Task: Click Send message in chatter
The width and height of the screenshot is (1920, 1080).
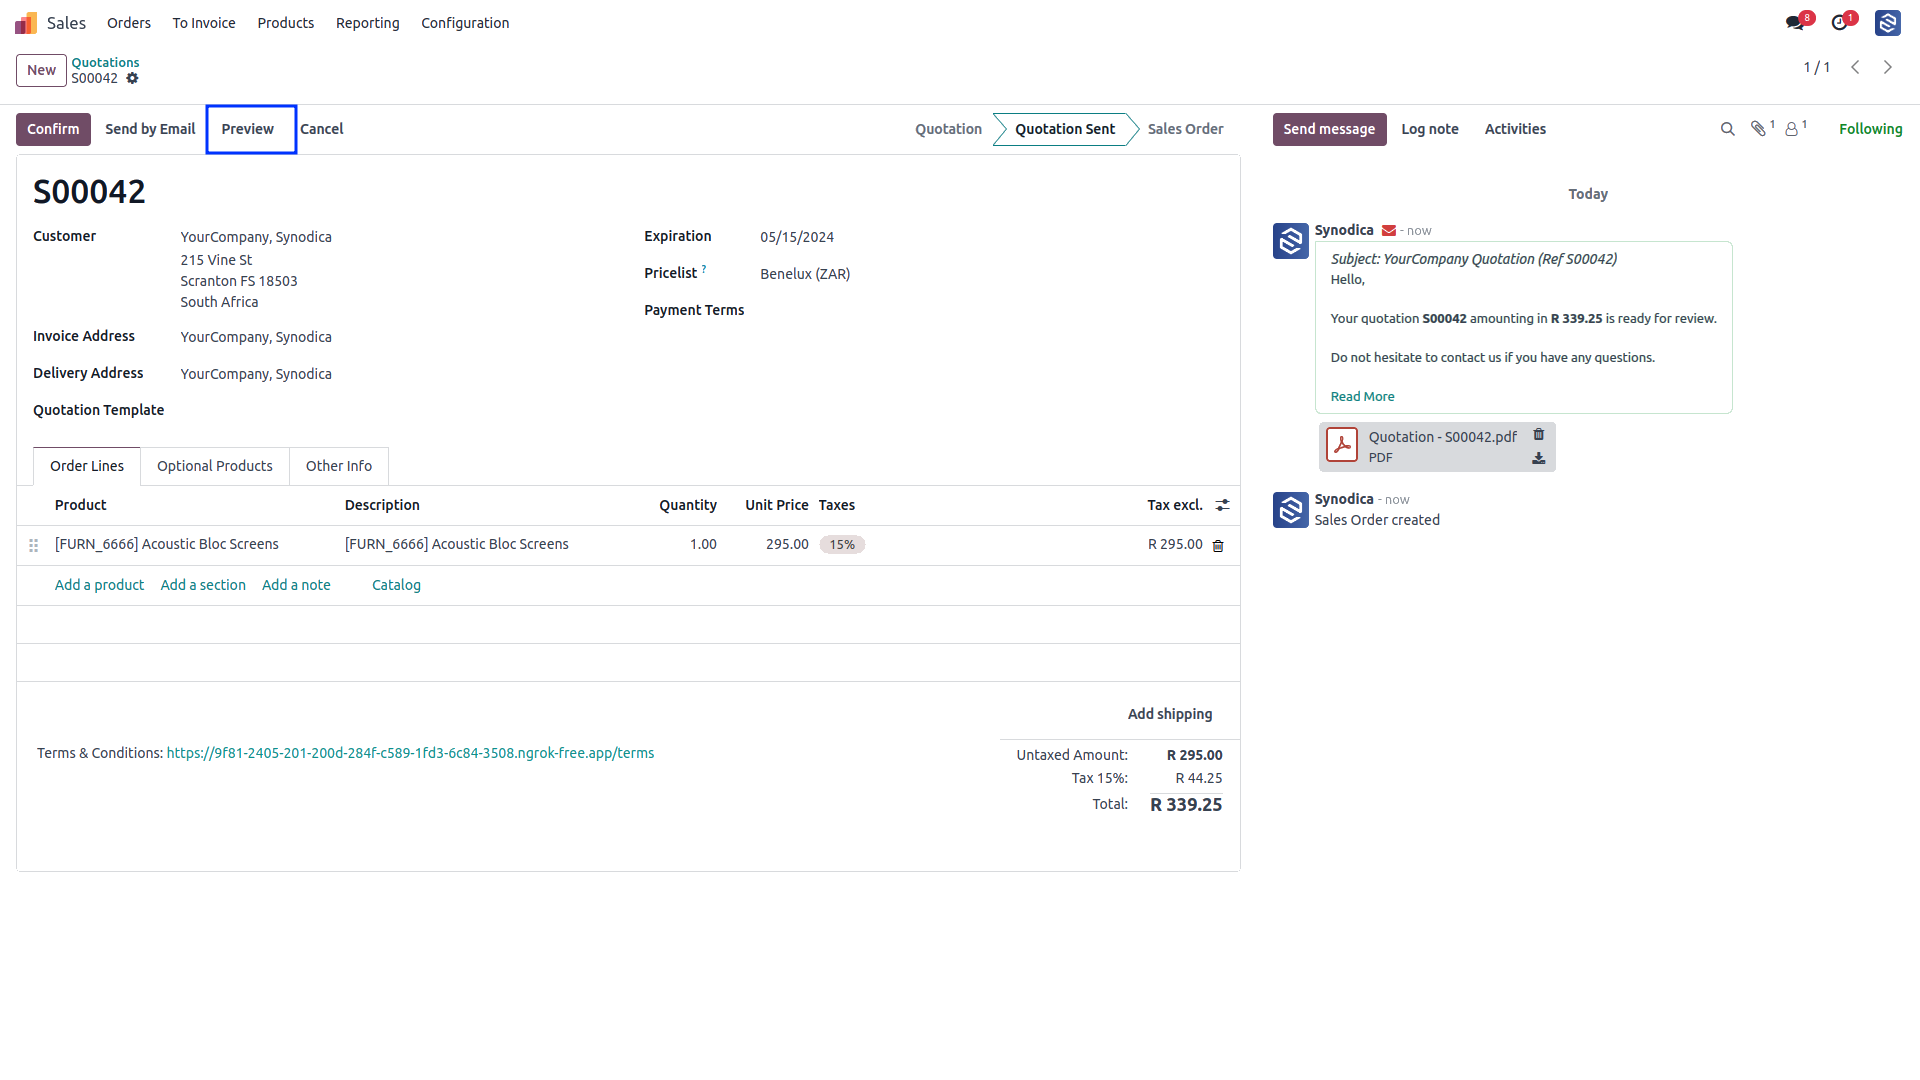Action: [x=1329, y=129]
